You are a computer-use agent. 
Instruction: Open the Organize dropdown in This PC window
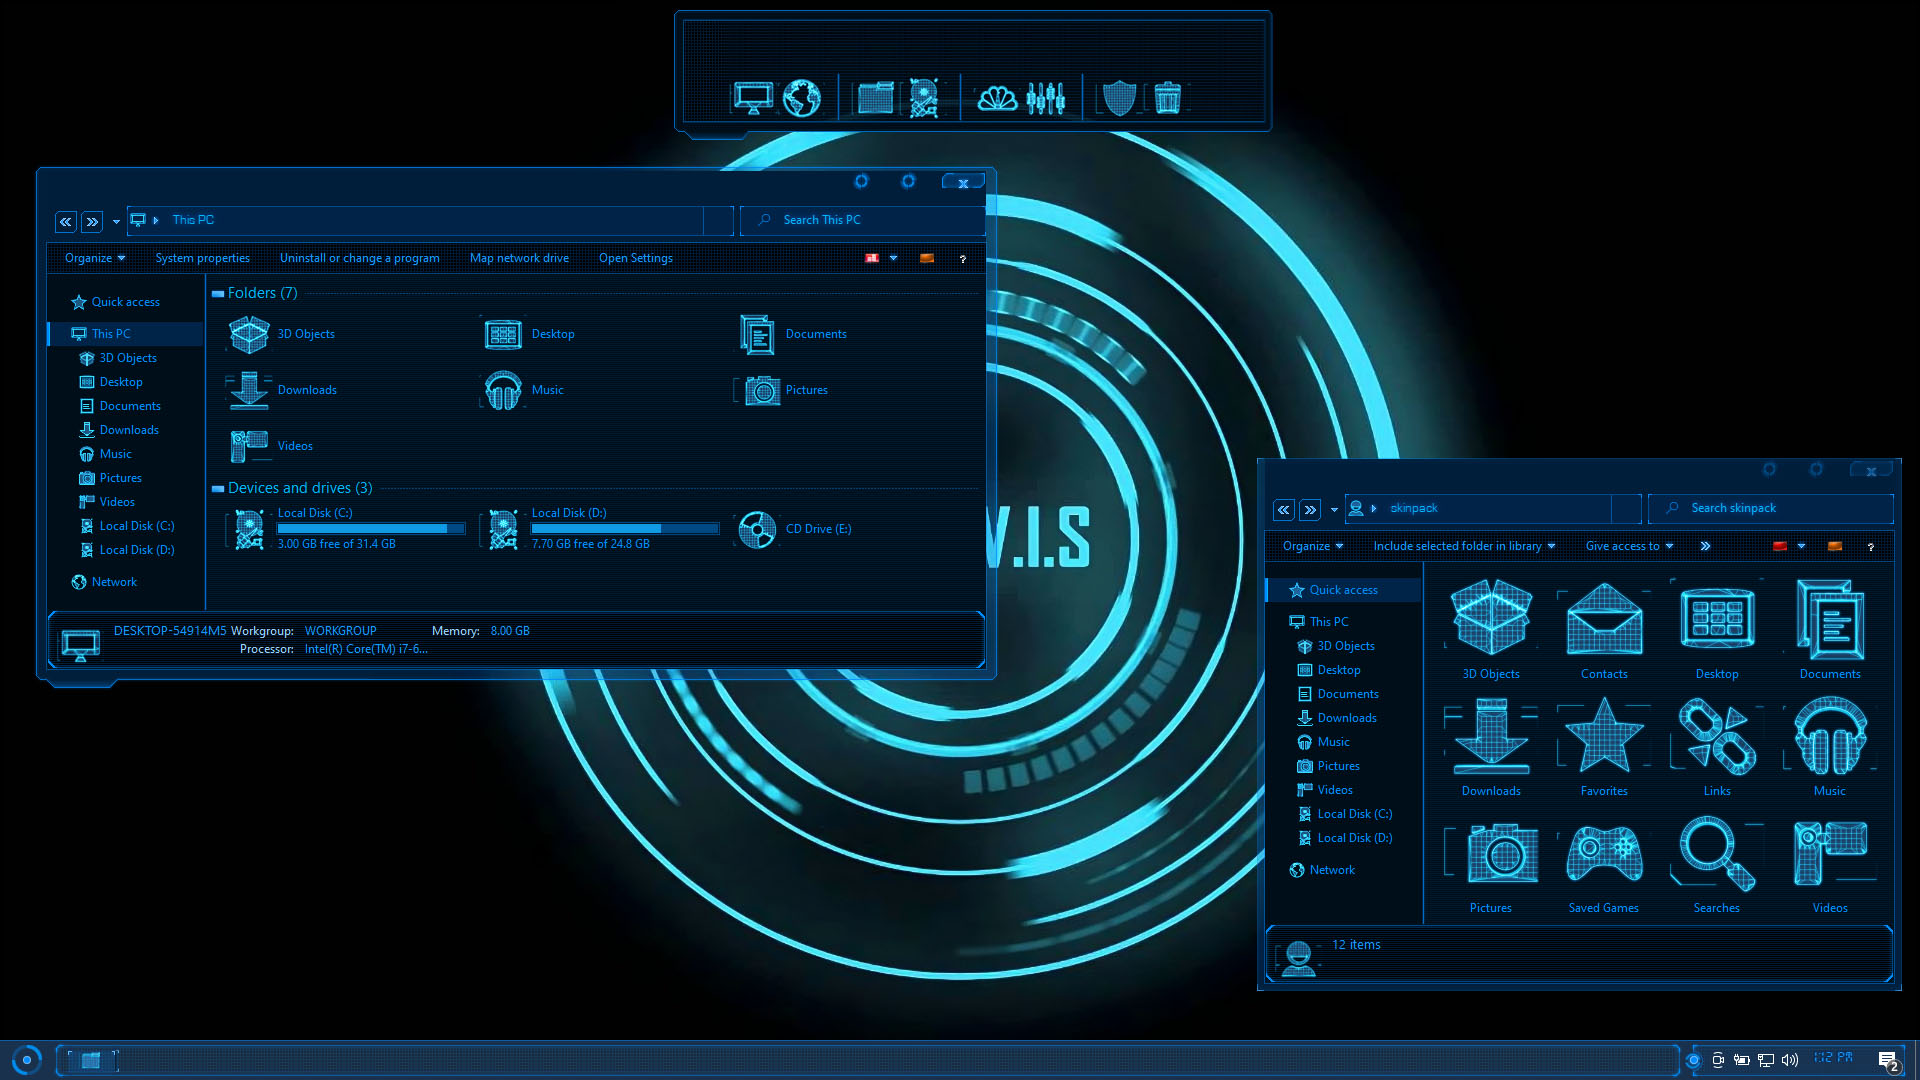tap(95, 258)
